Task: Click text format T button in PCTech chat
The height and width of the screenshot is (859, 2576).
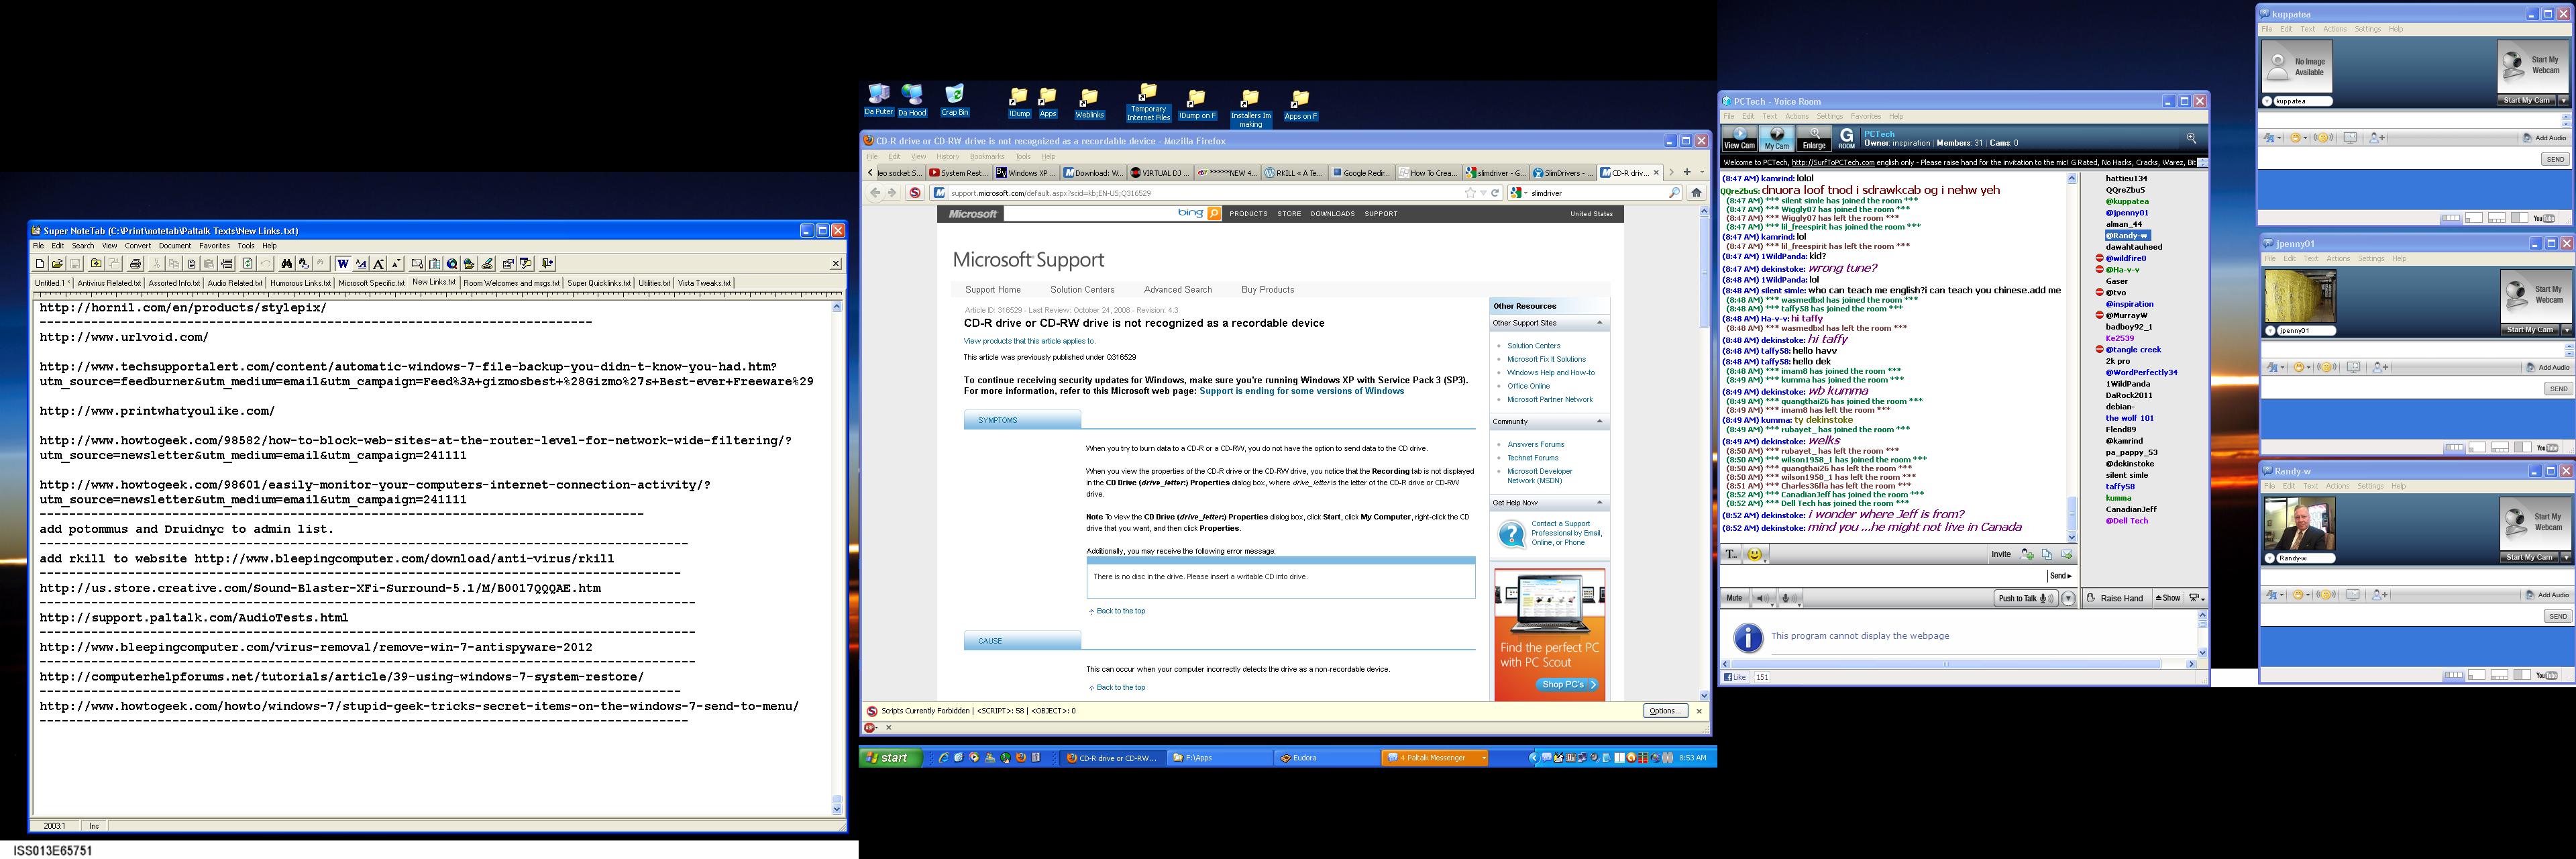Action: [x=1731, y=554]
